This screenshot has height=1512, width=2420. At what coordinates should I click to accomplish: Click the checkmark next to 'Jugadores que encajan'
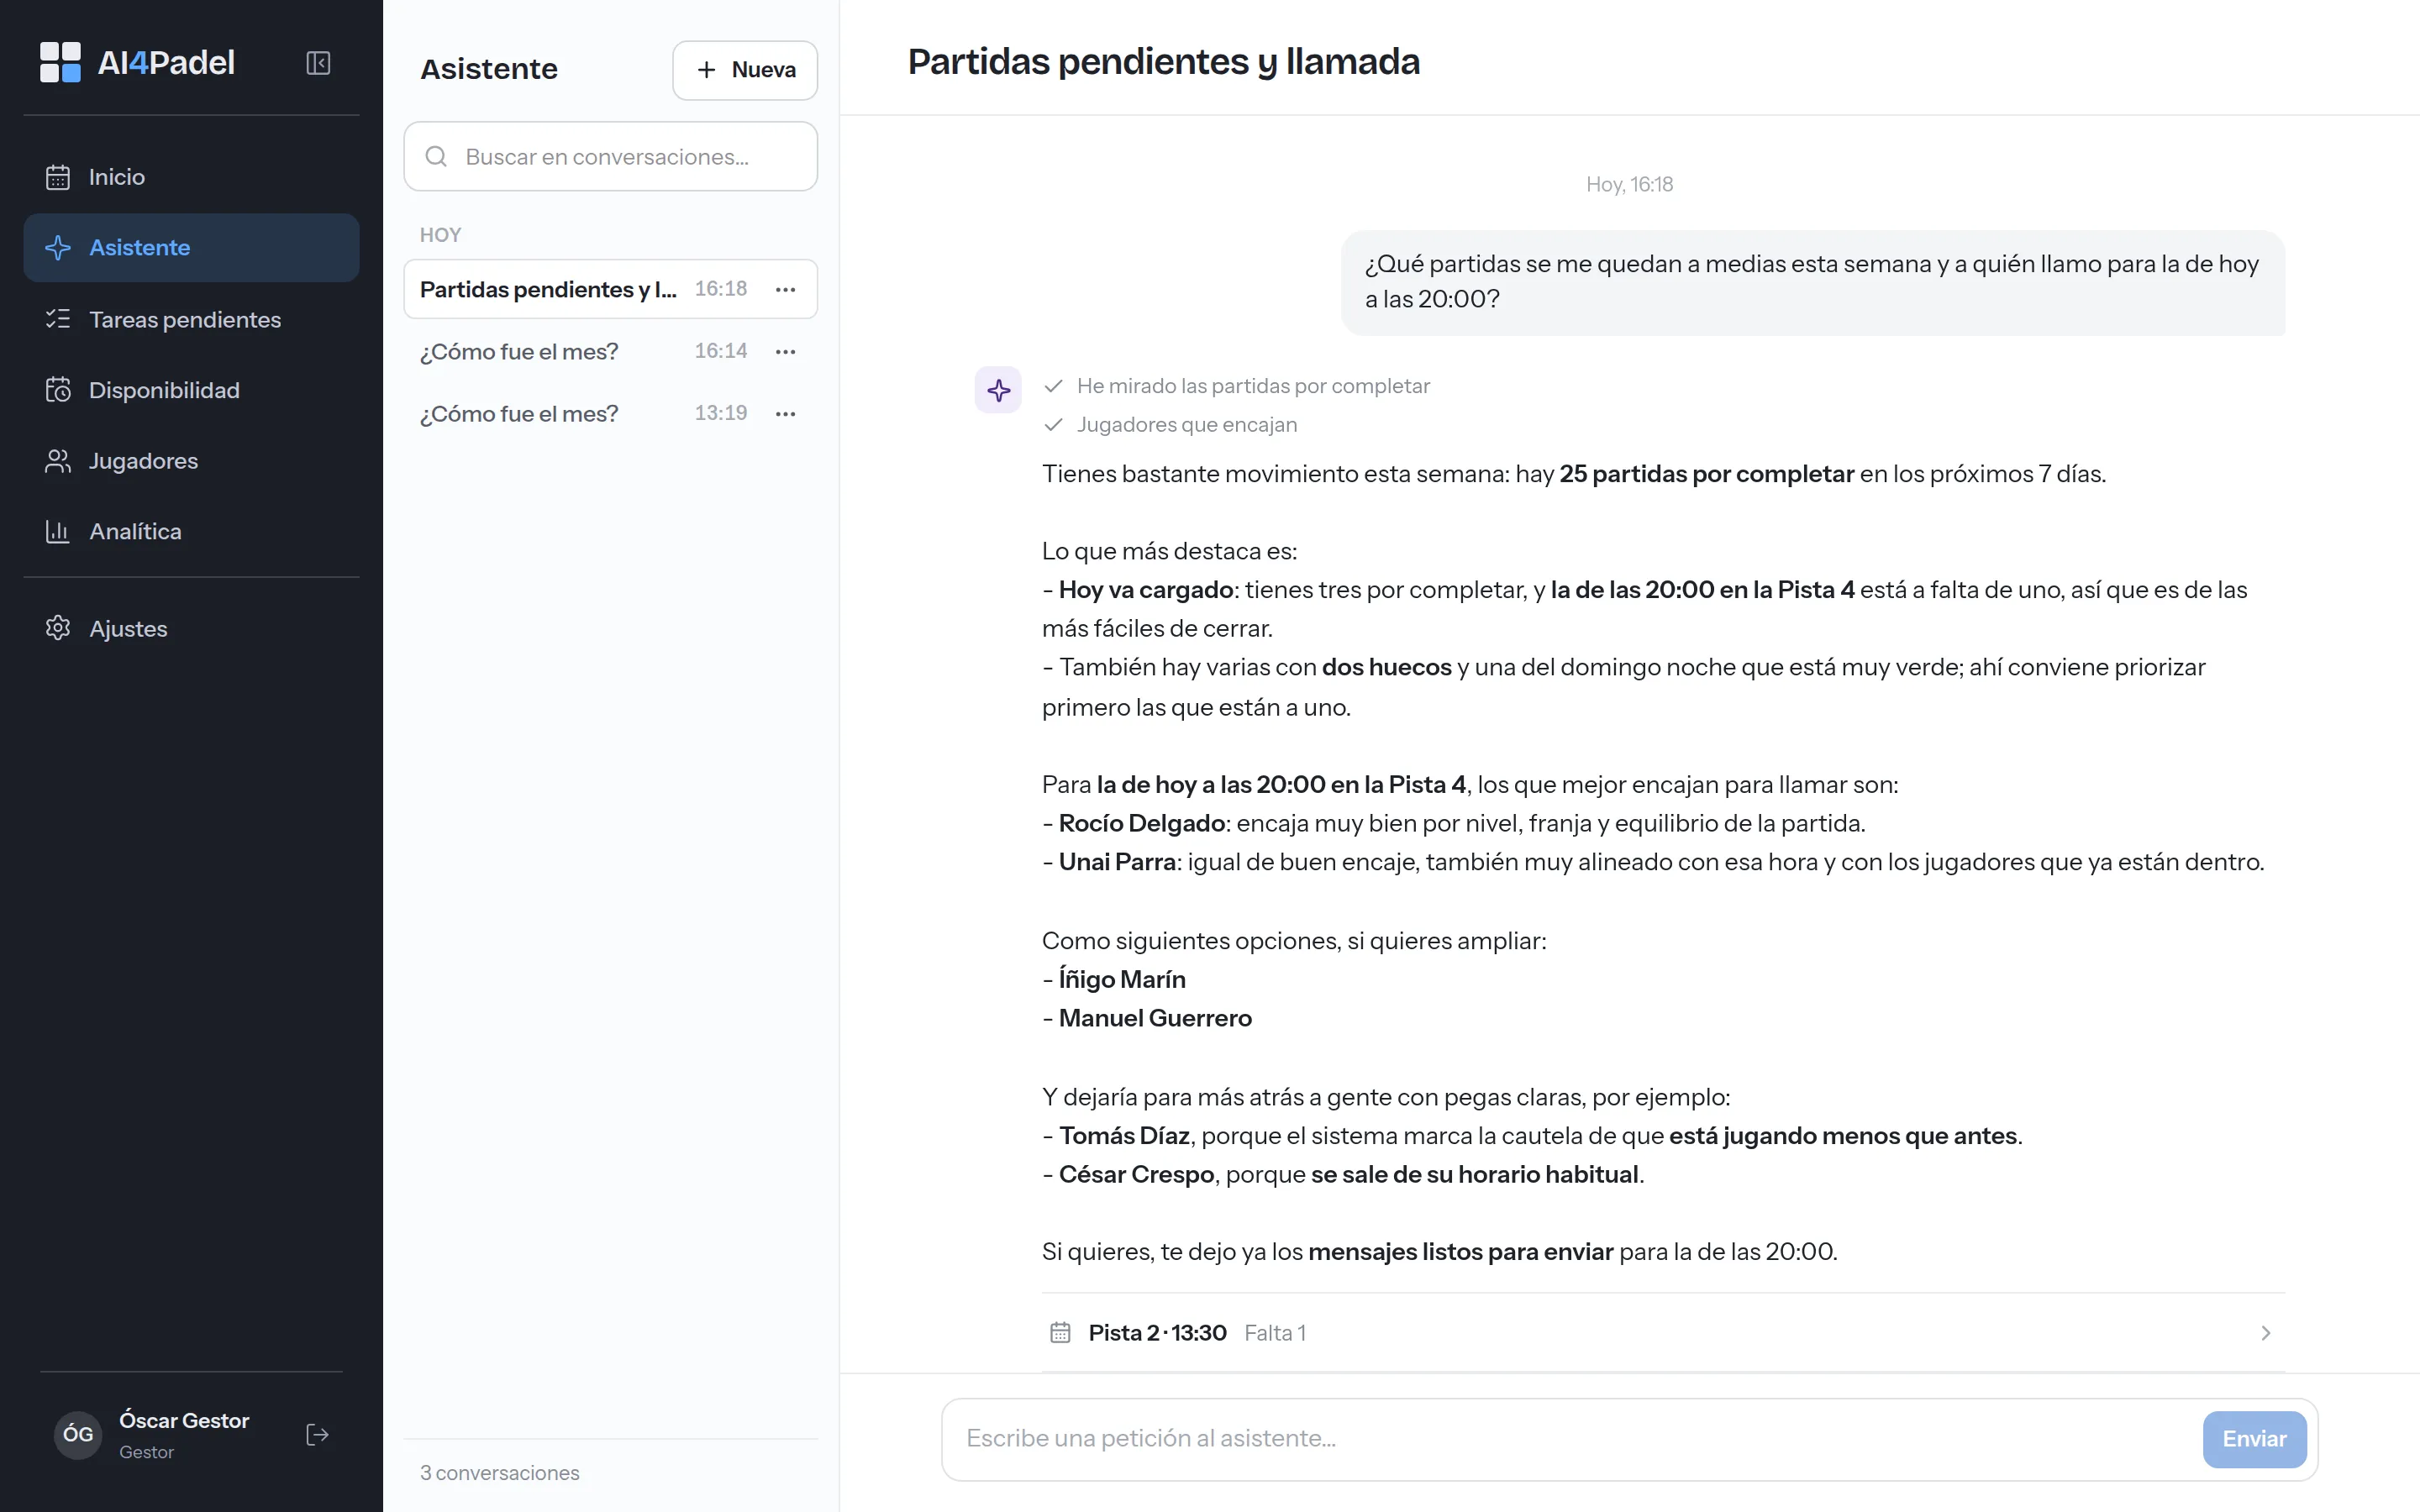tap(1053, 425)
